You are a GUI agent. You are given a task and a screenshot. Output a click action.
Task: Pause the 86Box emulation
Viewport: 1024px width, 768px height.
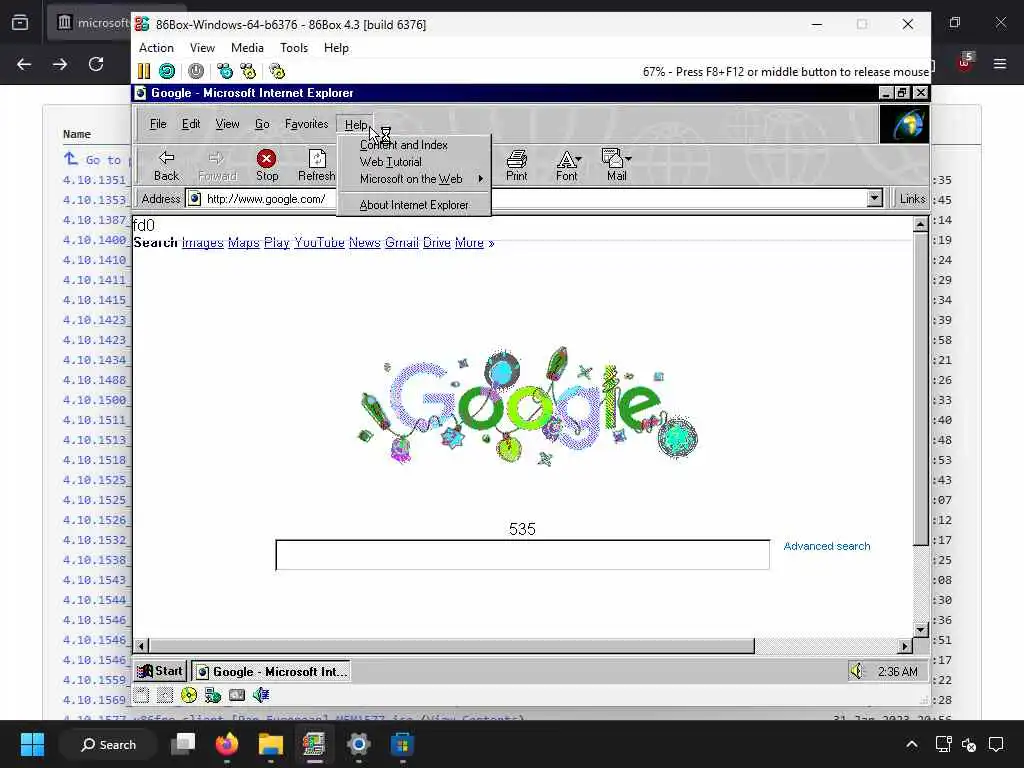pos(144,71)
